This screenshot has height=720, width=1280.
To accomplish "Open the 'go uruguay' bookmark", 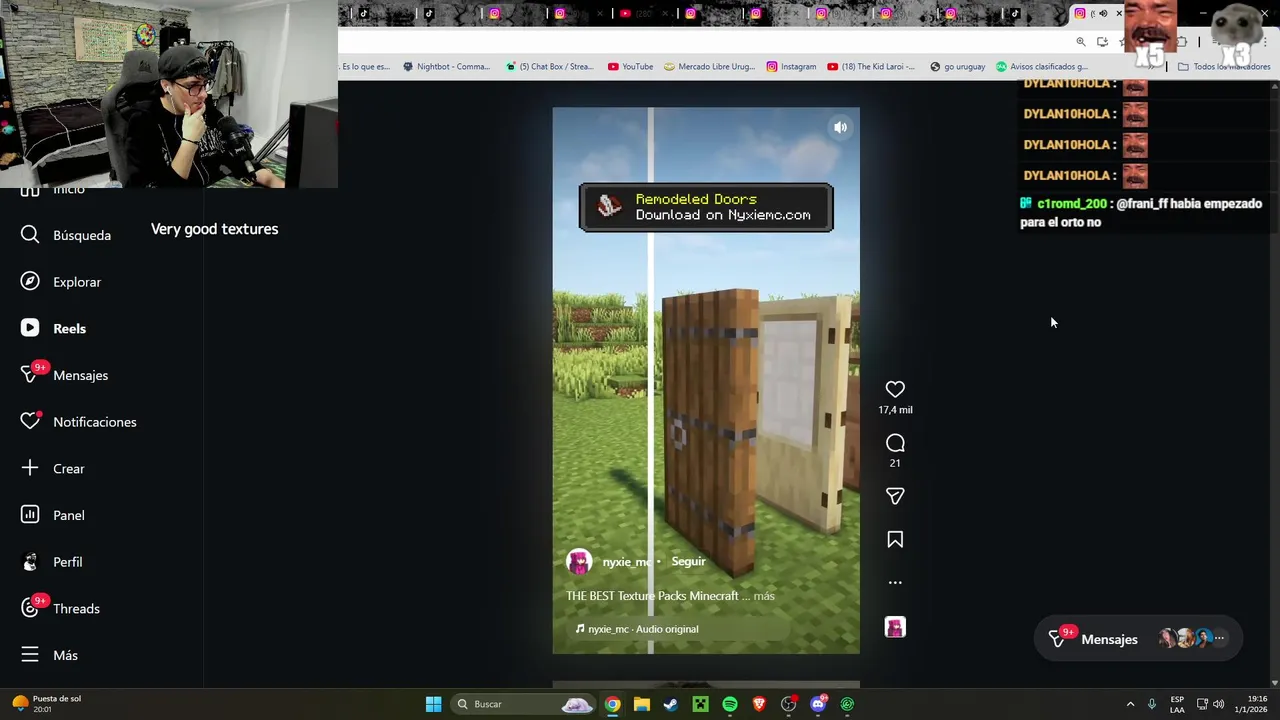I will coord(957,67).
